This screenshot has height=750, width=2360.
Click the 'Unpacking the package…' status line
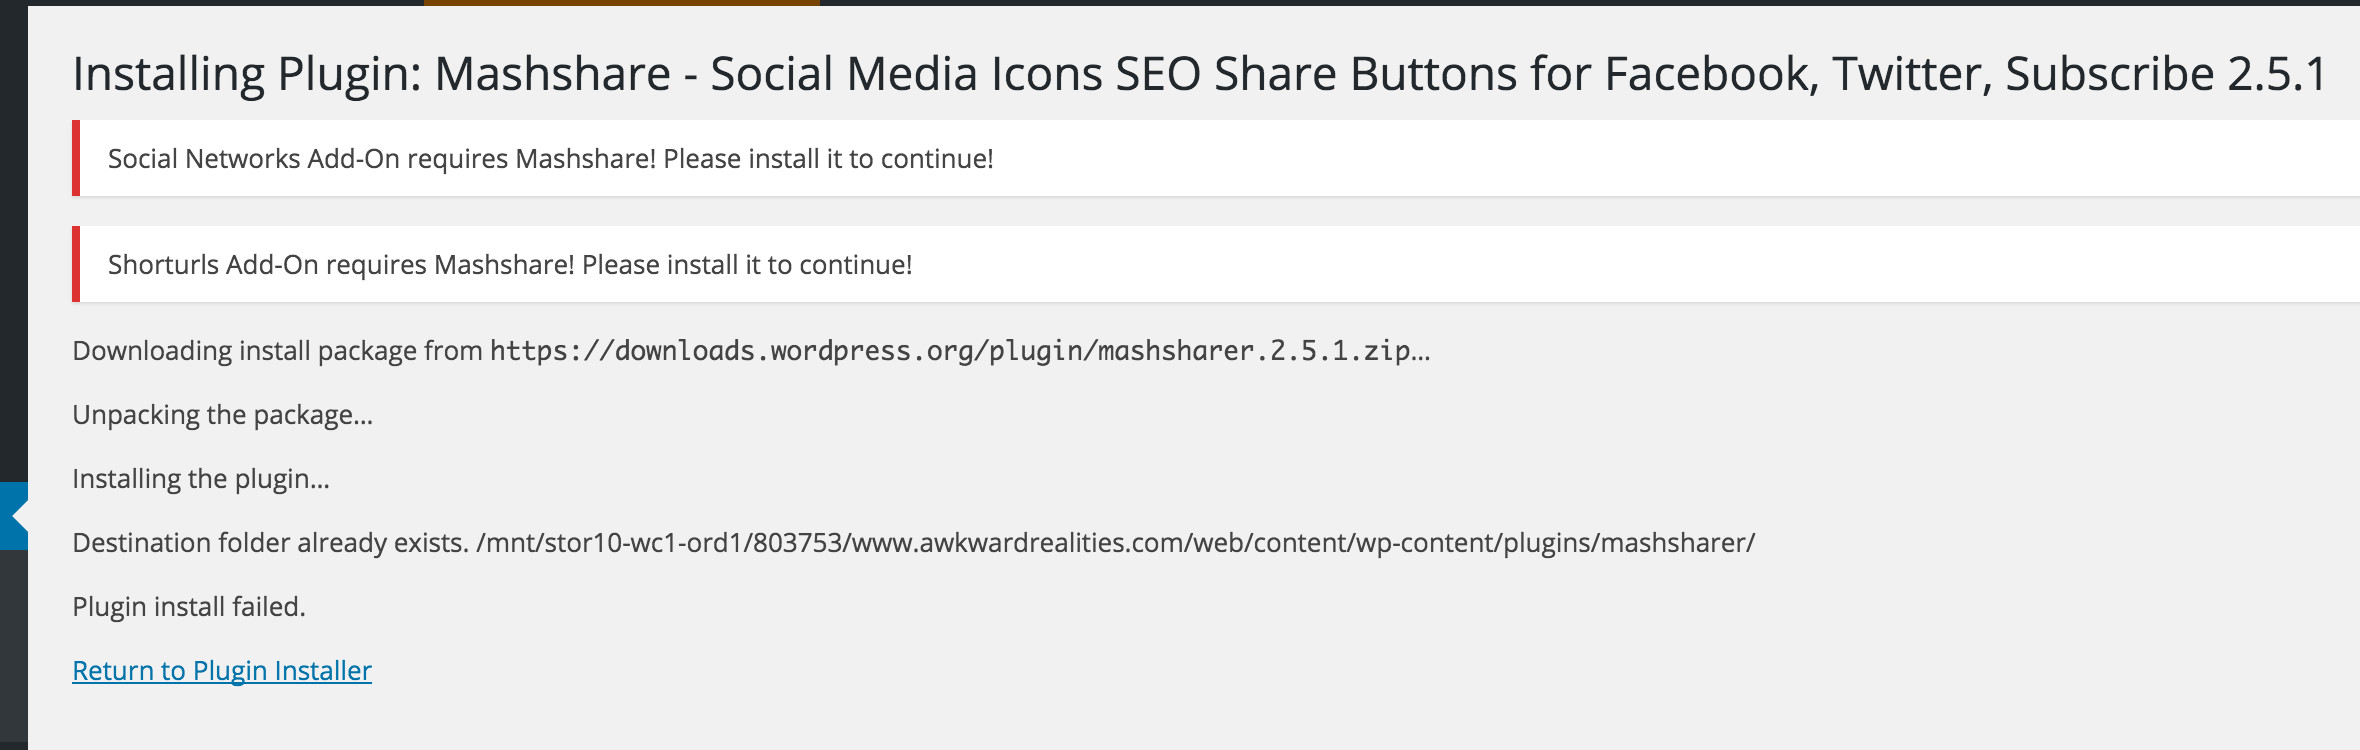click(x=222, y=415)
